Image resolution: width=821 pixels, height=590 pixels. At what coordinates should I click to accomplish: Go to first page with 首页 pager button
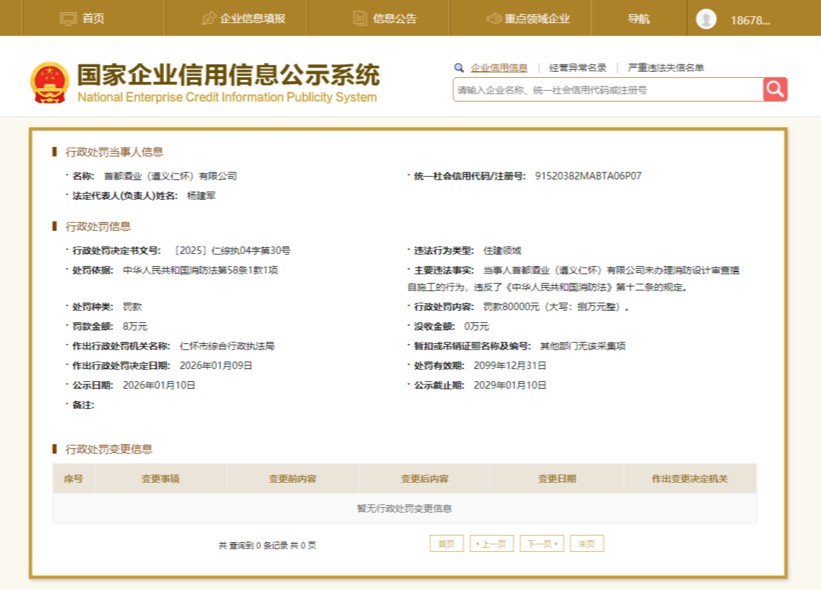tap(446, 543)
